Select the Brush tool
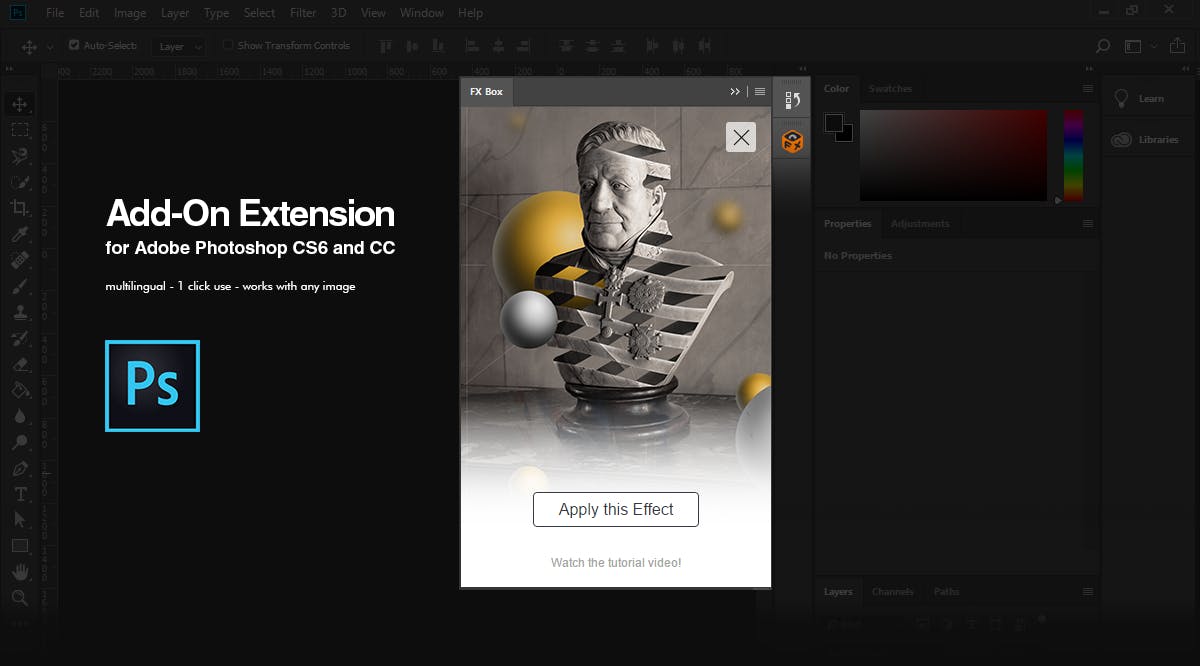The image size is (1200, 666). point(21,286)
